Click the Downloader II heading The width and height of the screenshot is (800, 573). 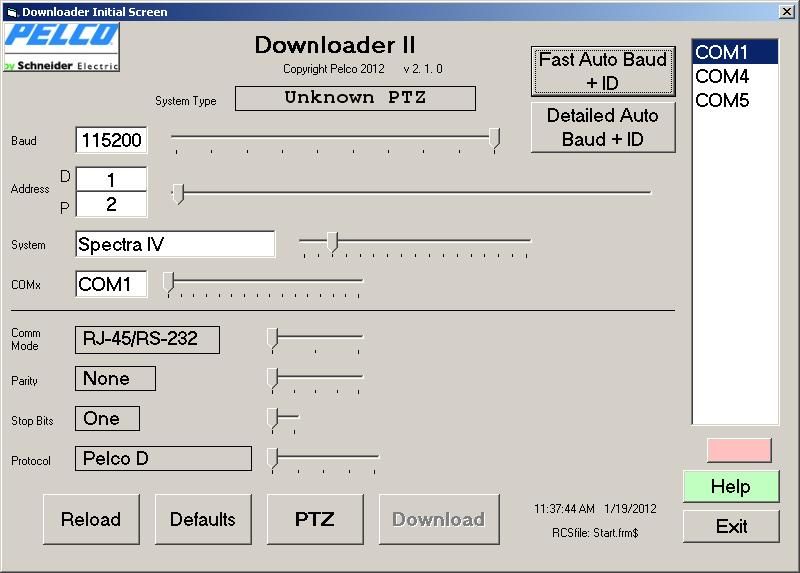click(x=335, y=45)
